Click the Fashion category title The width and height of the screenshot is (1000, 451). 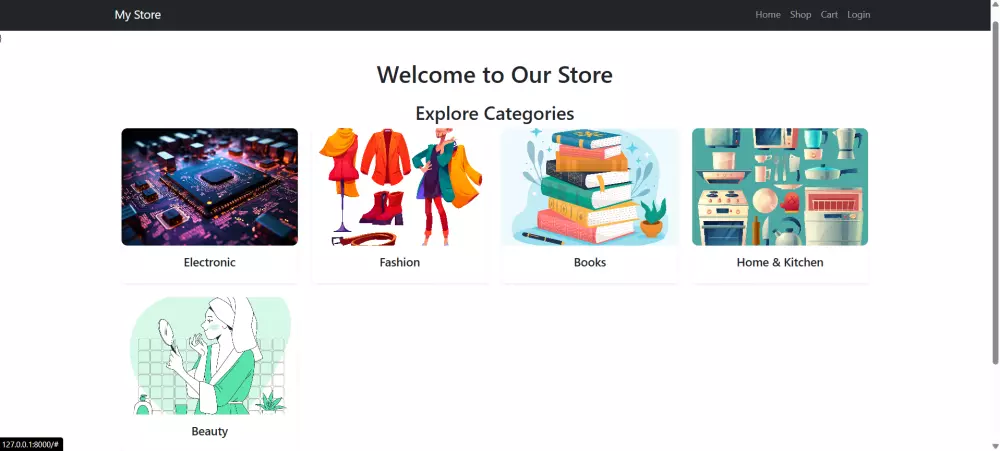point(400,262)
